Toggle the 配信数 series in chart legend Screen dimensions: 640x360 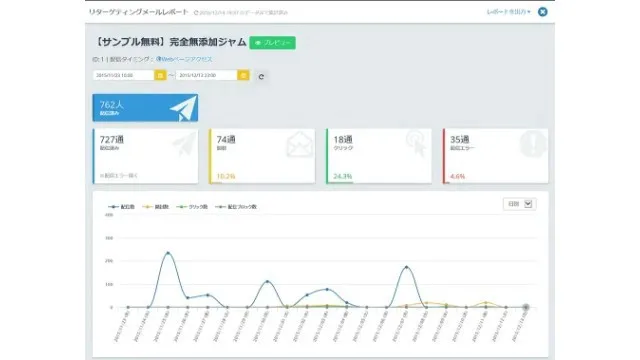(x=121, y=207)
